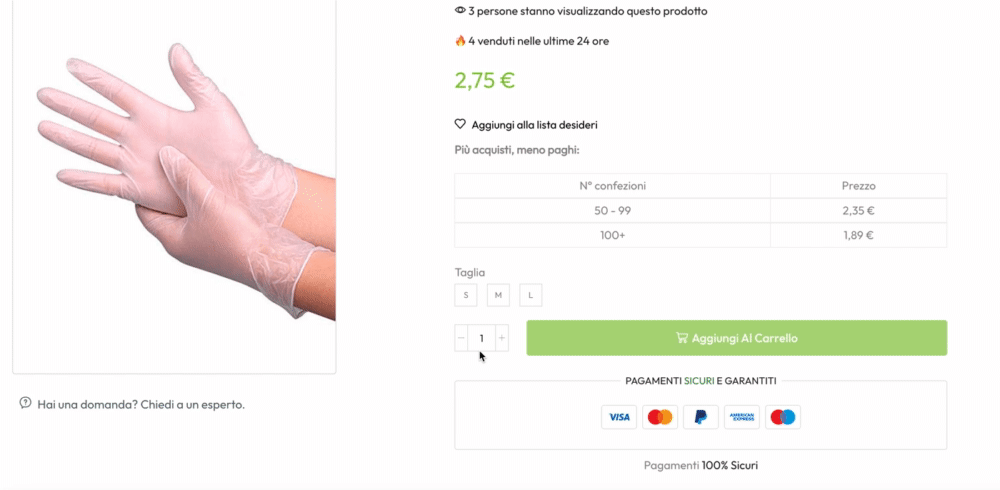Click Aggiungi Al Carrello button

pyautogui.click(x=737, y=338)
